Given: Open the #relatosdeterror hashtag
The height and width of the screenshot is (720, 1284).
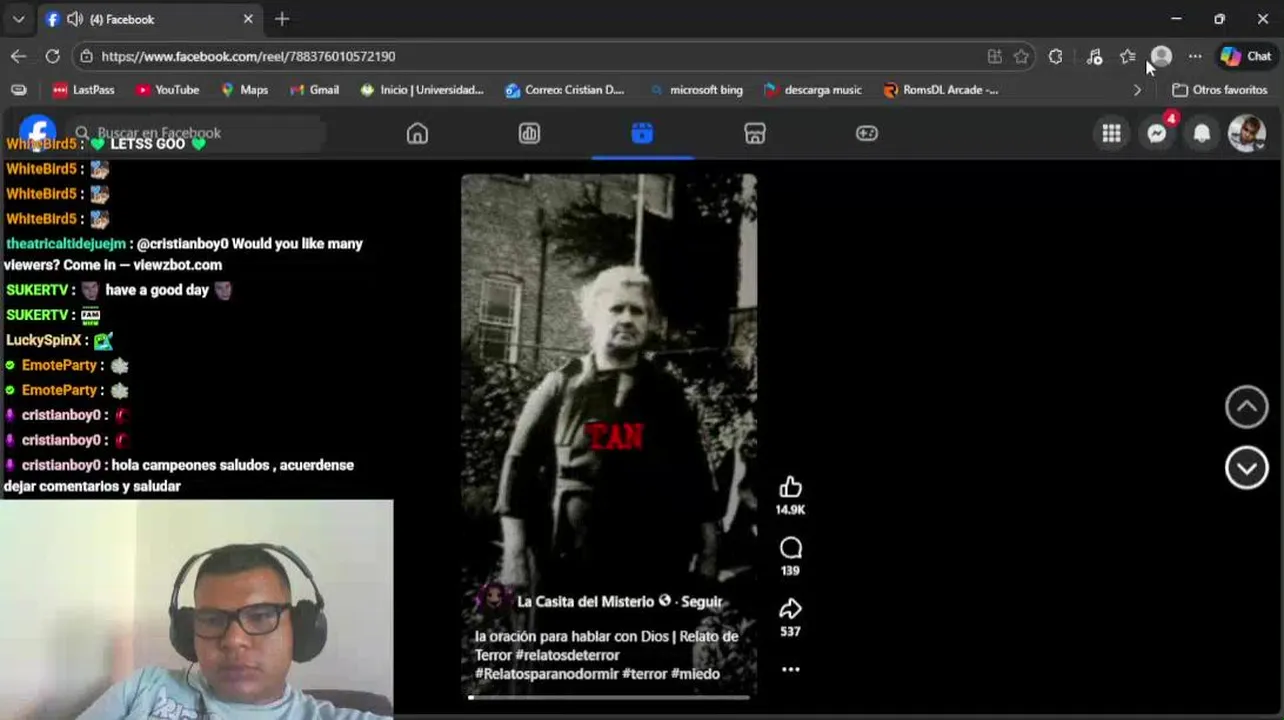Looking at the screenshot, I should [567, 655].
